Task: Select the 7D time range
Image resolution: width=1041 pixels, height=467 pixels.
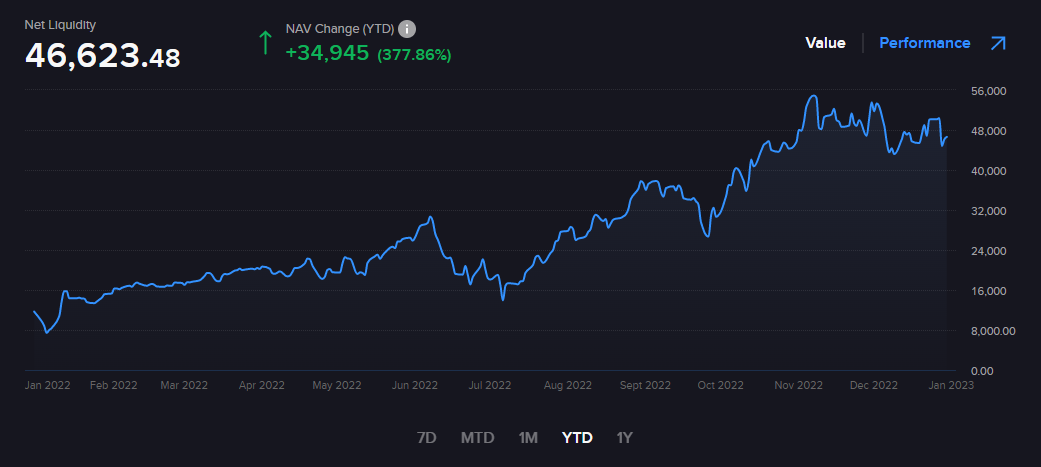Action: (x=427, y=437)
